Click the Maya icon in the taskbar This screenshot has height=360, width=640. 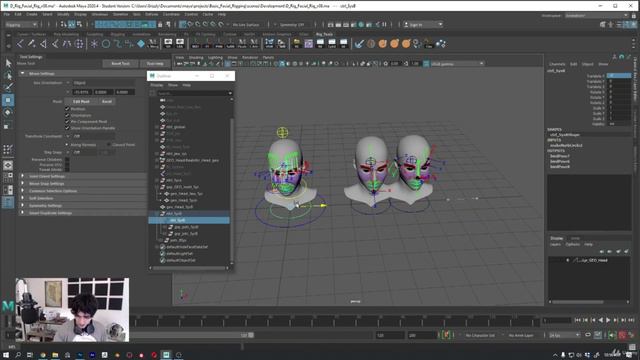166,355
